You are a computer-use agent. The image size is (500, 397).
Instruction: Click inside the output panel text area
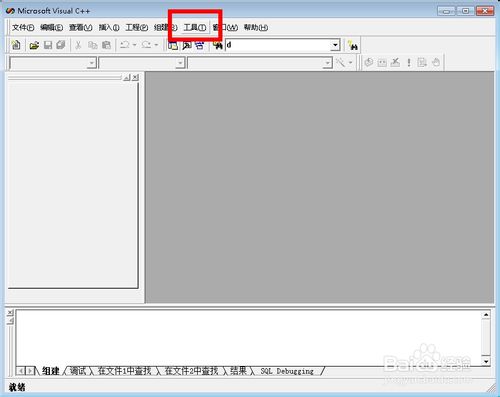pos(249,338)
